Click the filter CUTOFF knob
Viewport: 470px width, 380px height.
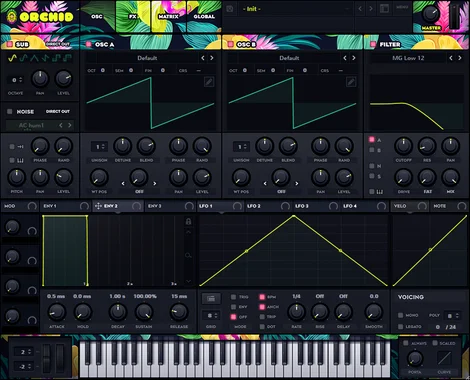(403, 146)
